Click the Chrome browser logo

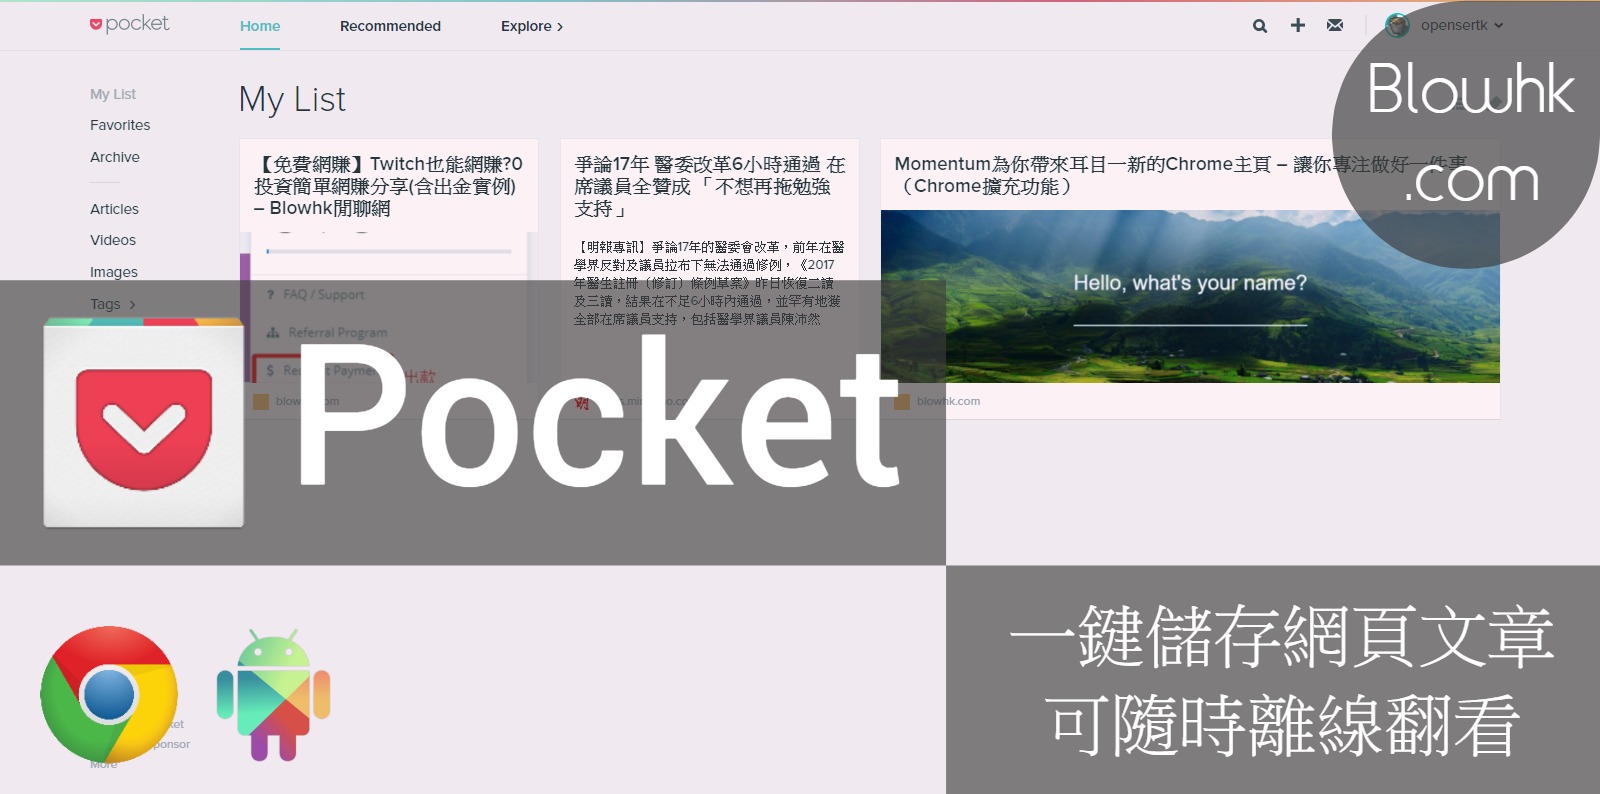coord(109,695)
